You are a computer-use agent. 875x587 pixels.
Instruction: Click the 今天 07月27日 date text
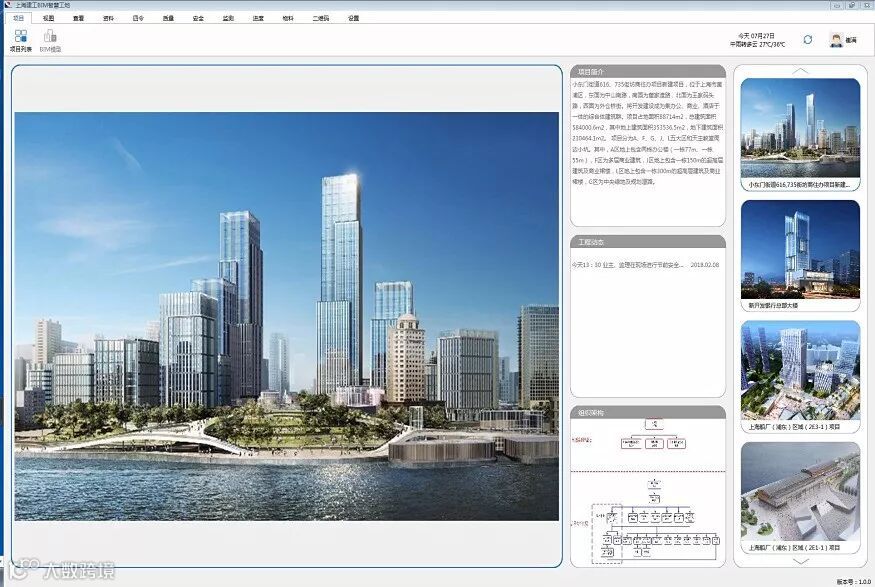point(756,36)
